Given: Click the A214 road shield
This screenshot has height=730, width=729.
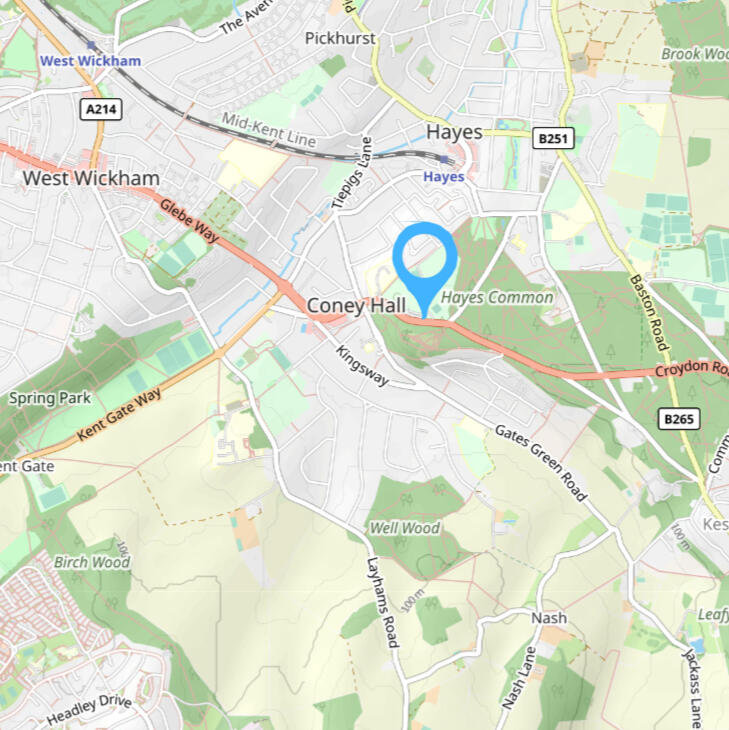Looking at the screenshot, I should point(101,109).
